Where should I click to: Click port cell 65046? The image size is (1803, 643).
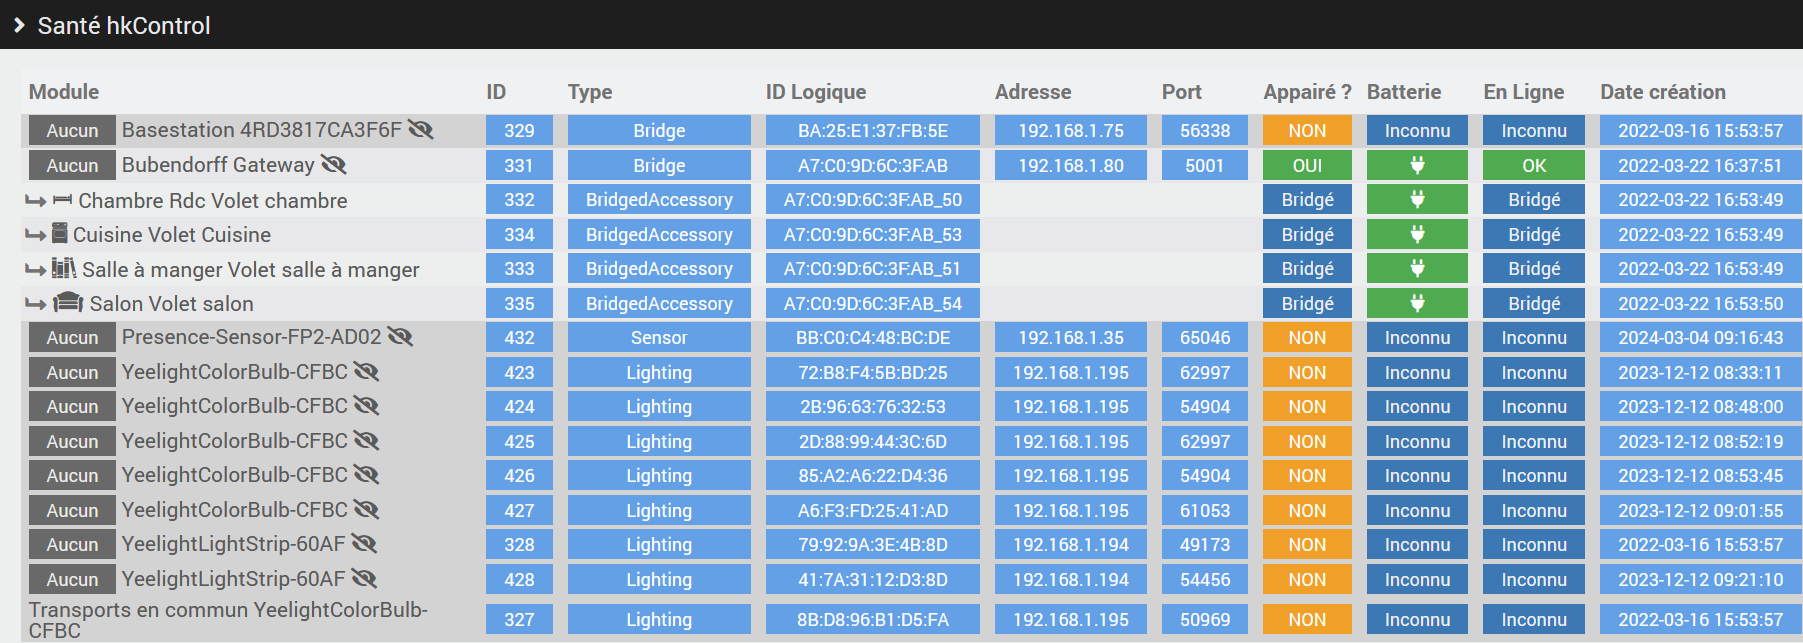tap(1205, 337)
